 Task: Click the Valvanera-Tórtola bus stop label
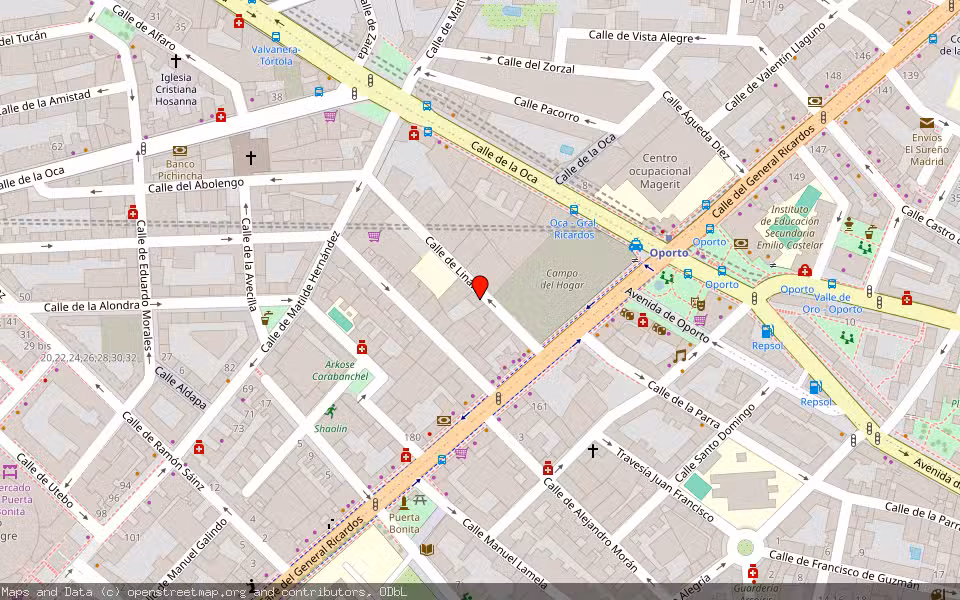click(276, 55)
